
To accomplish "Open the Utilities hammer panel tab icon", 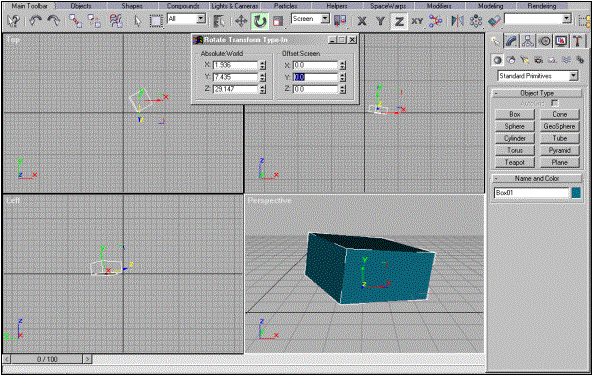I will pos(578,41).
